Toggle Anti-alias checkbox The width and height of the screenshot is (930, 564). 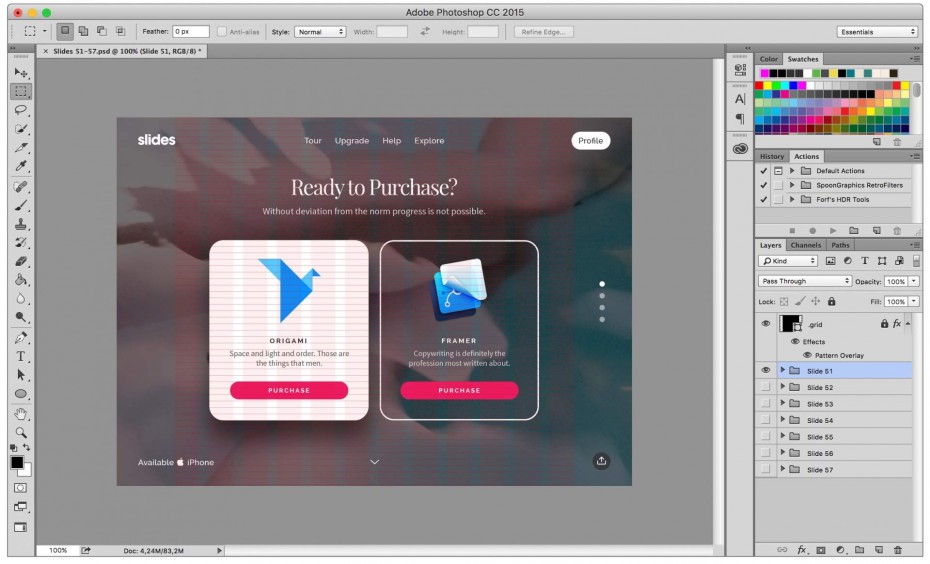[222, 31]
